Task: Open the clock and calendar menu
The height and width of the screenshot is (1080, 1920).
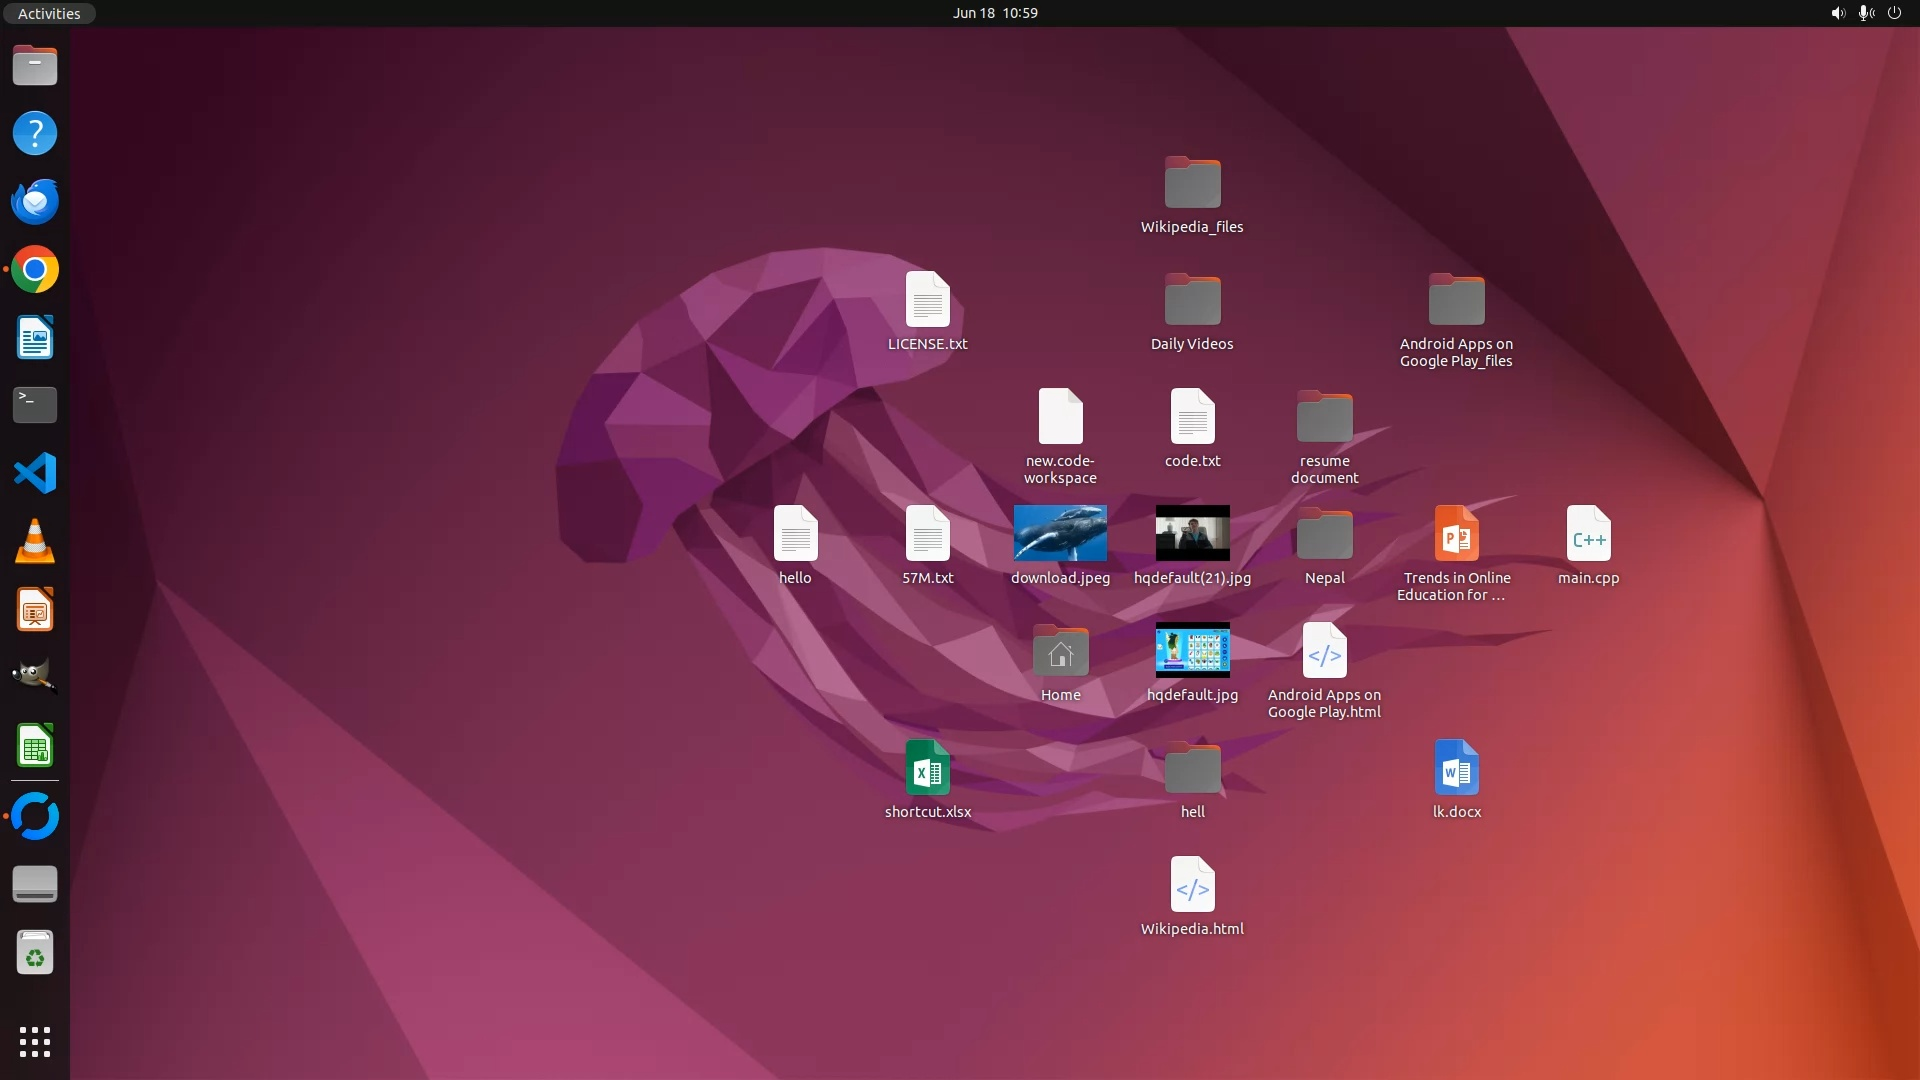Action: click(994, 13)
